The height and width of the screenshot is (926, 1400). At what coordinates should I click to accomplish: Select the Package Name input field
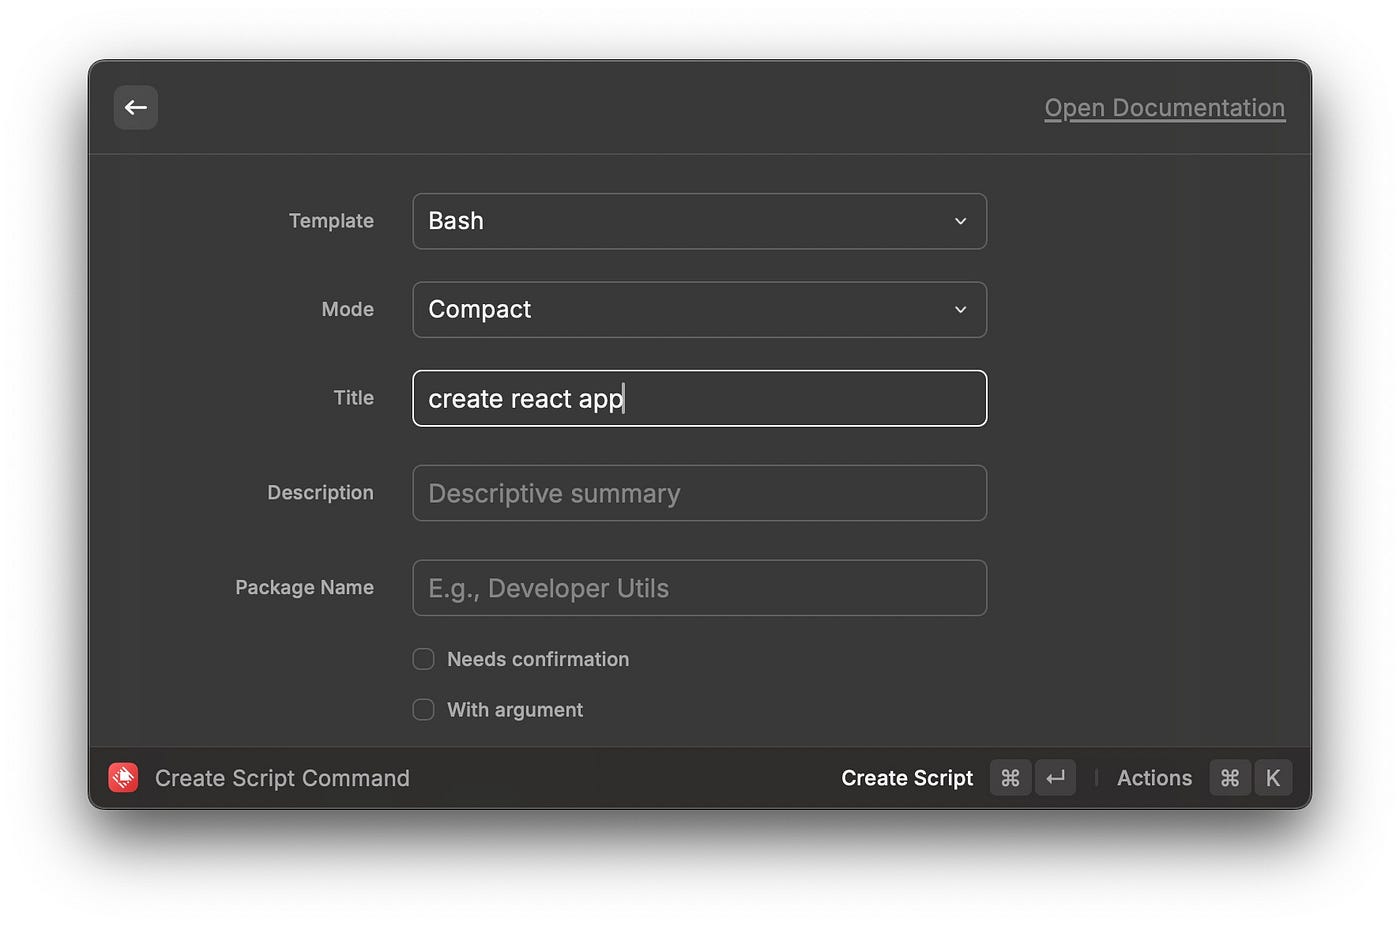tap(699, 588)
